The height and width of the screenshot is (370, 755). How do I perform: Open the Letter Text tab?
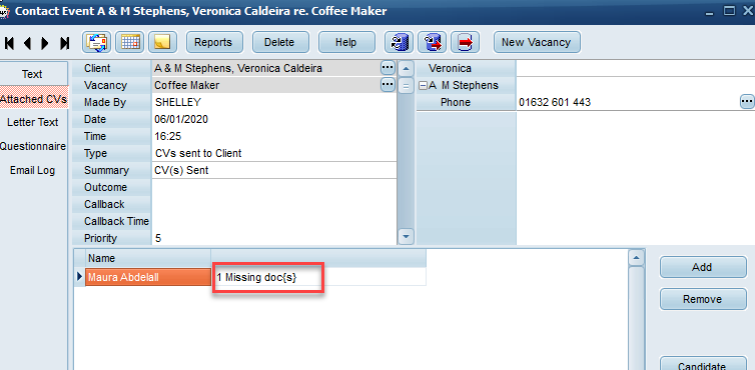coord(32,122)
